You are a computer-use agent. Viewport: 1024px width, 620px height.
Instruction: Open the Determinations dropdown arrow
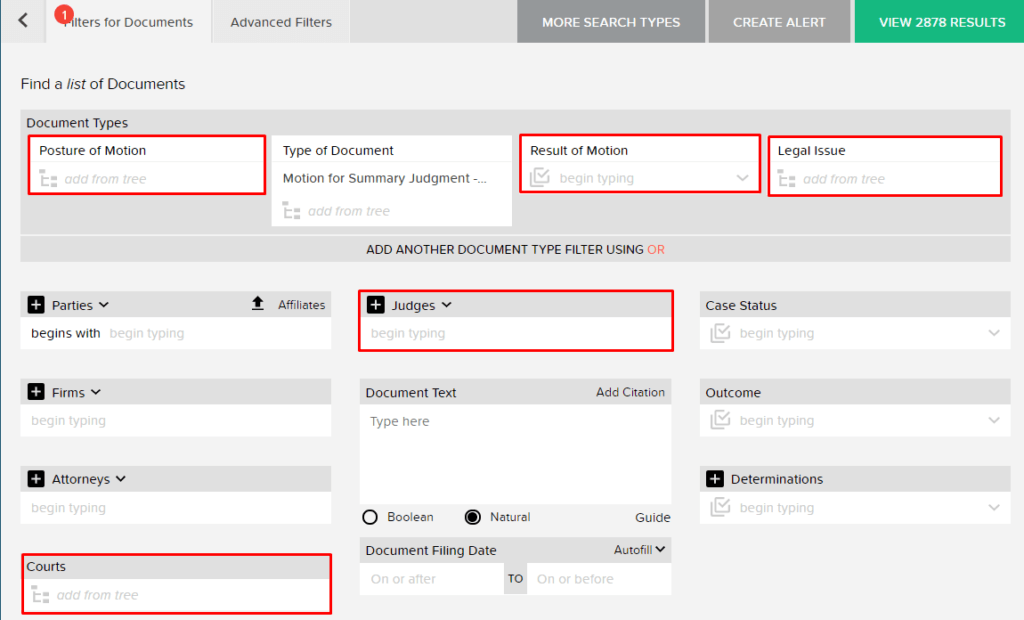point(993,507)
